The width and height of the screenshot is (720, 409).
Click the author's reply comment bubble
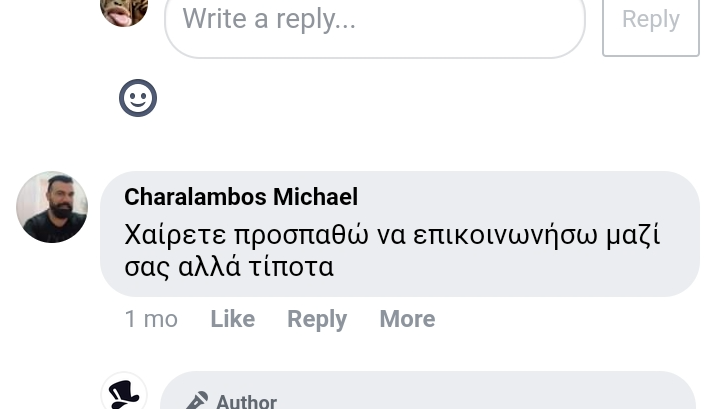[x=428, y=391]
